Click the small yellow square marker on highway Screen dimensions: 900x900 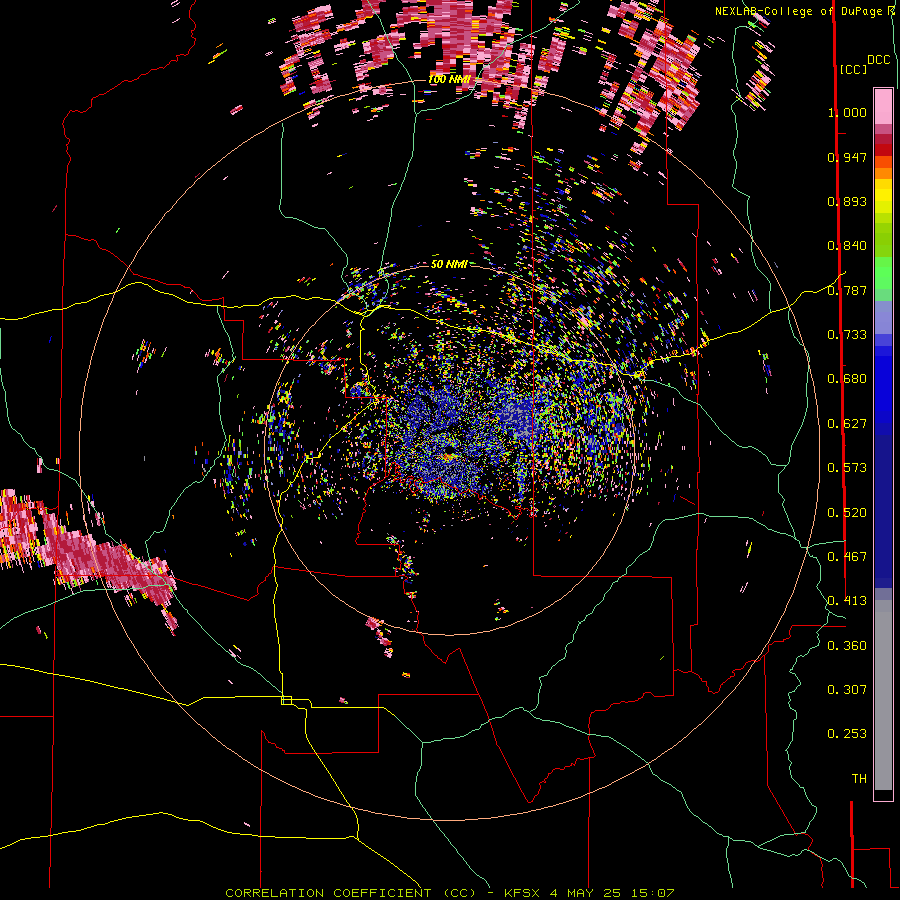click(x=286, y=700)
